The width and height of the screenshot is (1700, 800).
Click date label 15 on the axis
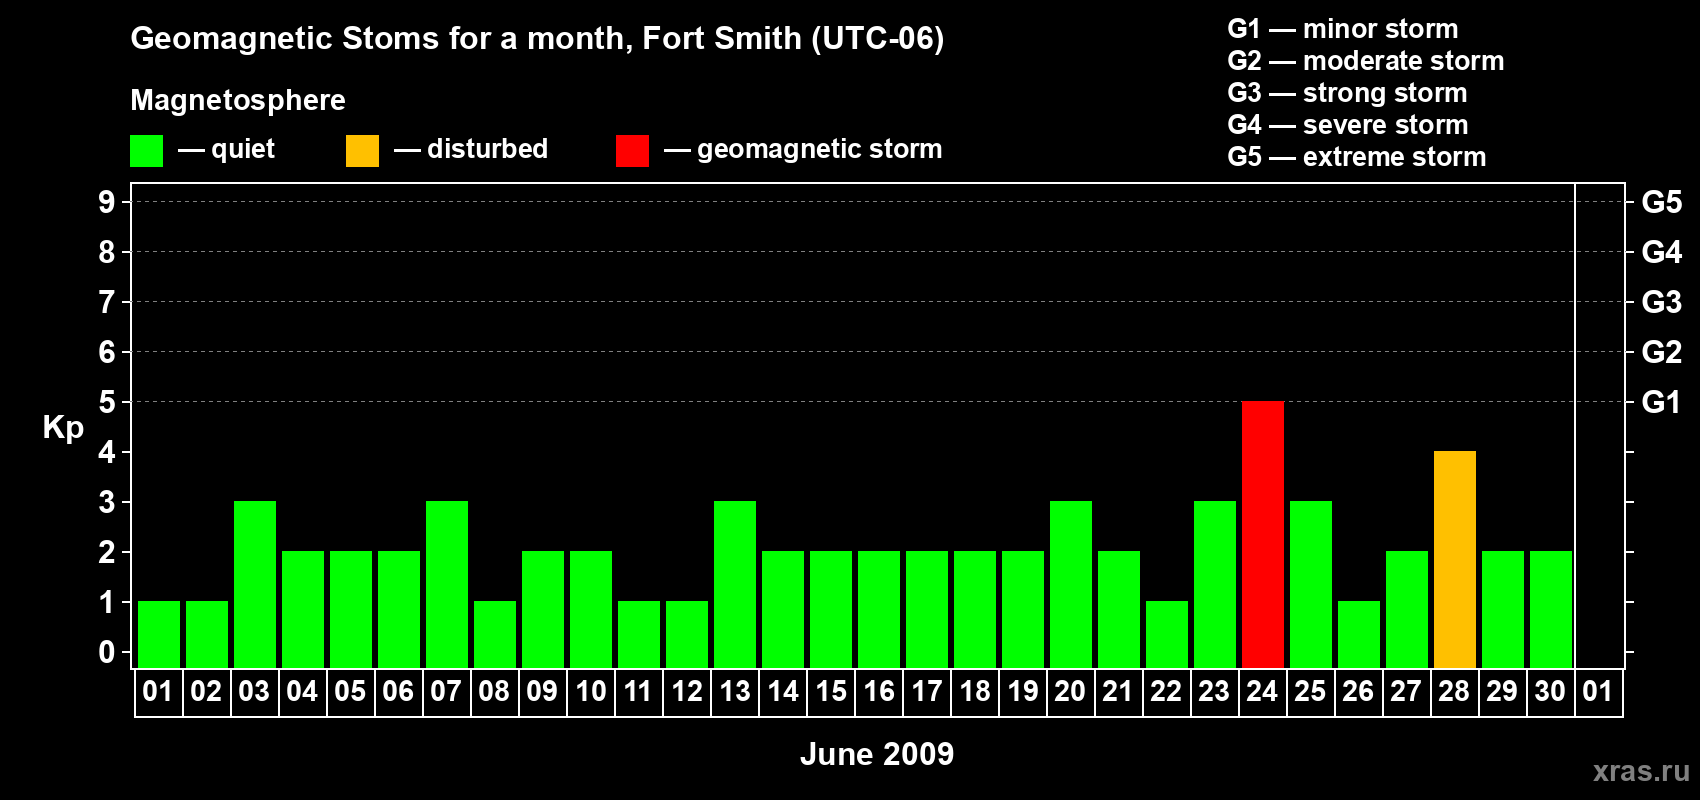coord(830,692)
